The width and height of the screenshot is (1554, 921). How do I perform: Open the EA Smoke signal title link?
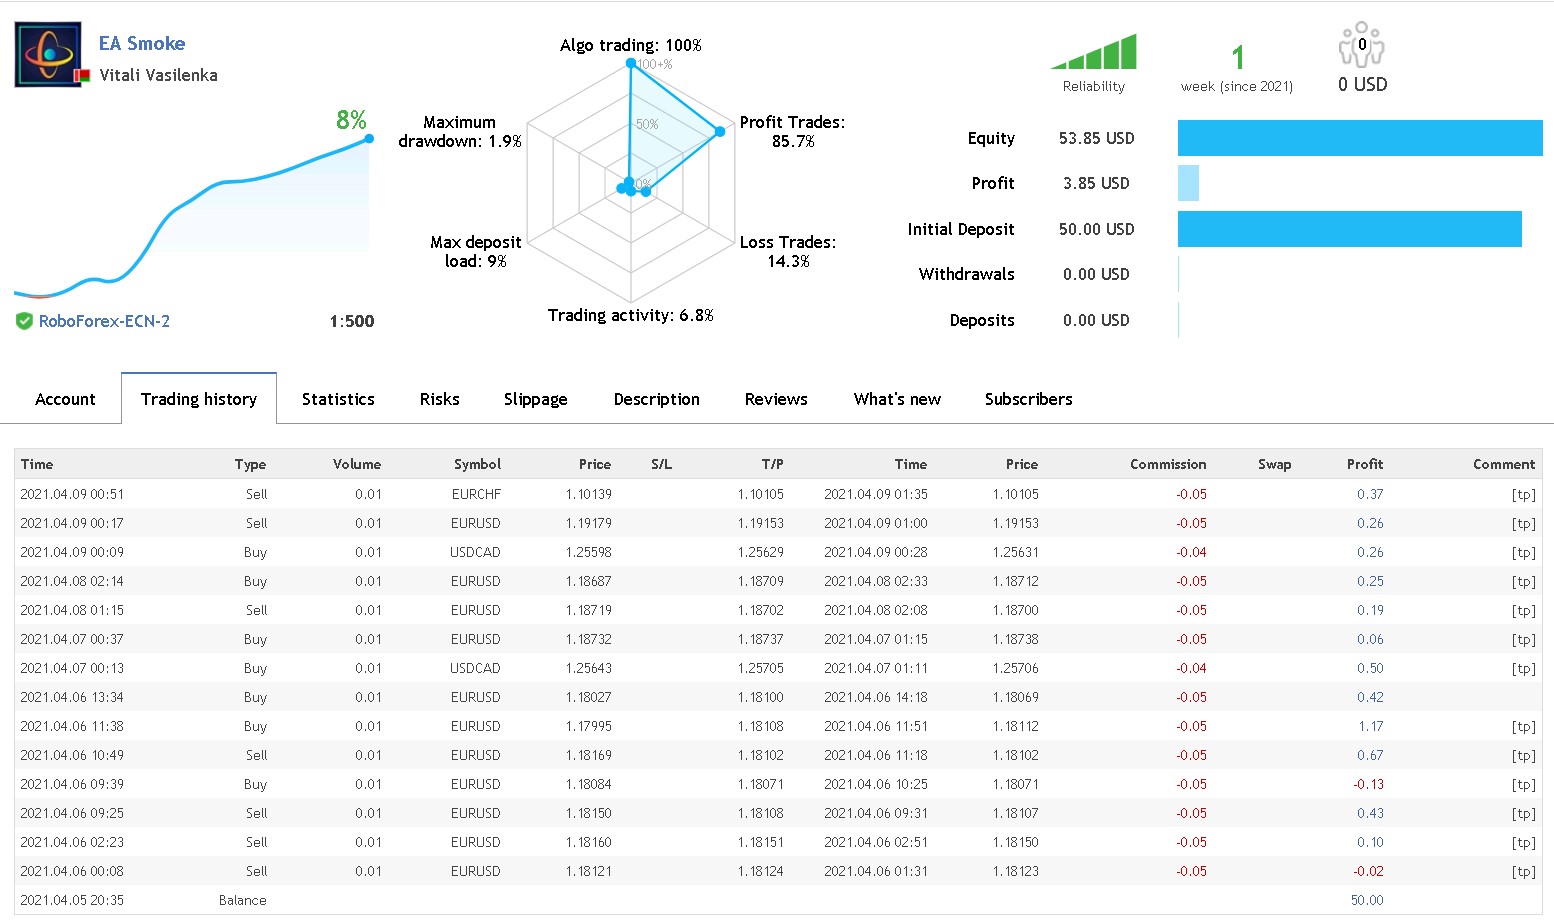pyautogui.click(x=142, y=43)
